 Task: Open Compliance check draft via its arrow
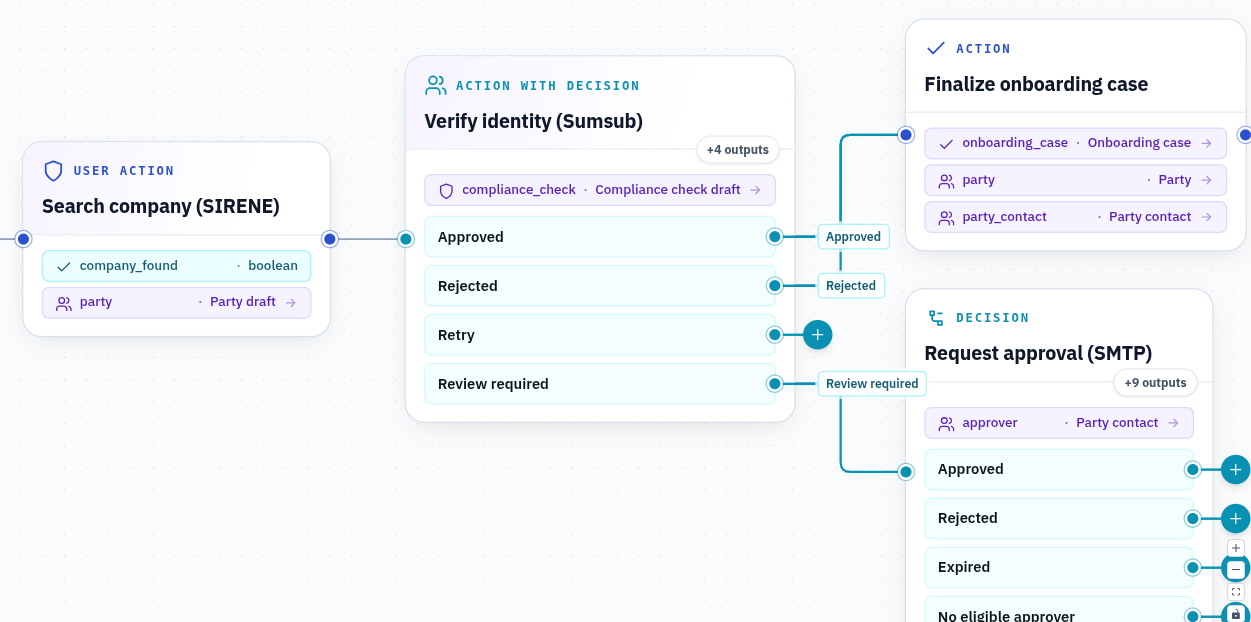(x=755, y=190)
